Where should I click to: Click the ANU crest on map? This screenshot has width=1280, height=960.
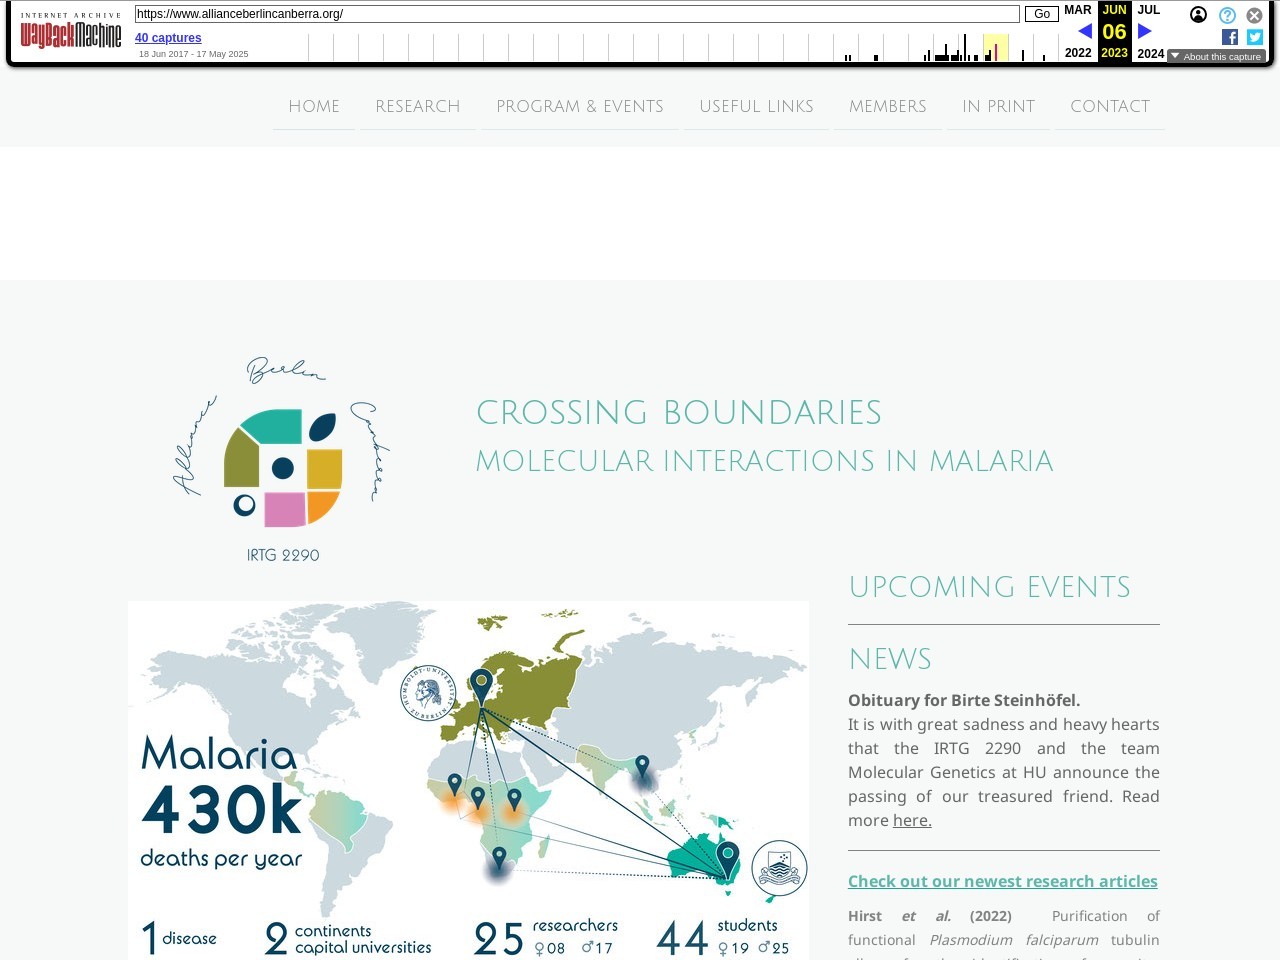(779, 868)
